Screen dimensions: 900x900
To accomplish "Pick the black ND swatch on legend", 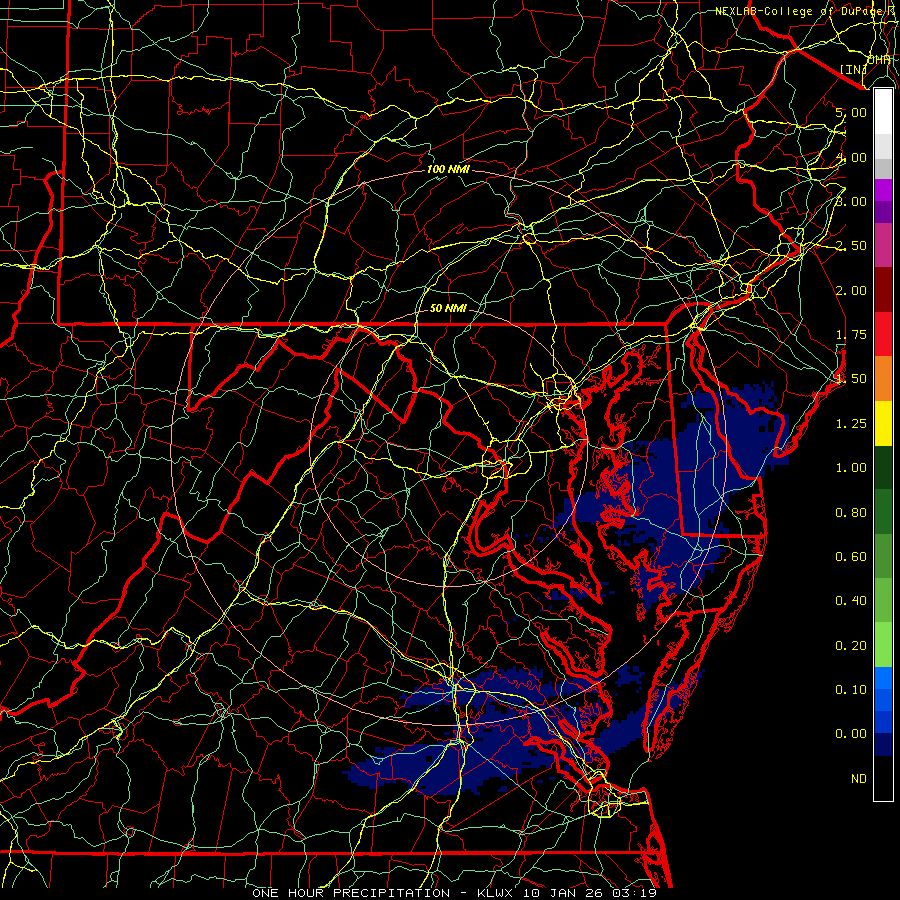I will click(883, 778).
